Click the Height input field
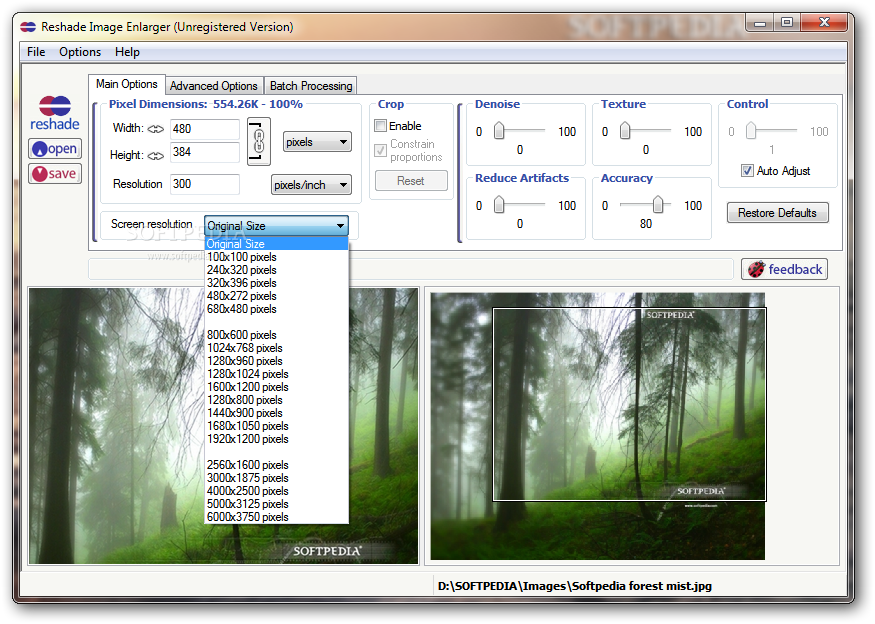Screen dimensions: 875x624 205,152
